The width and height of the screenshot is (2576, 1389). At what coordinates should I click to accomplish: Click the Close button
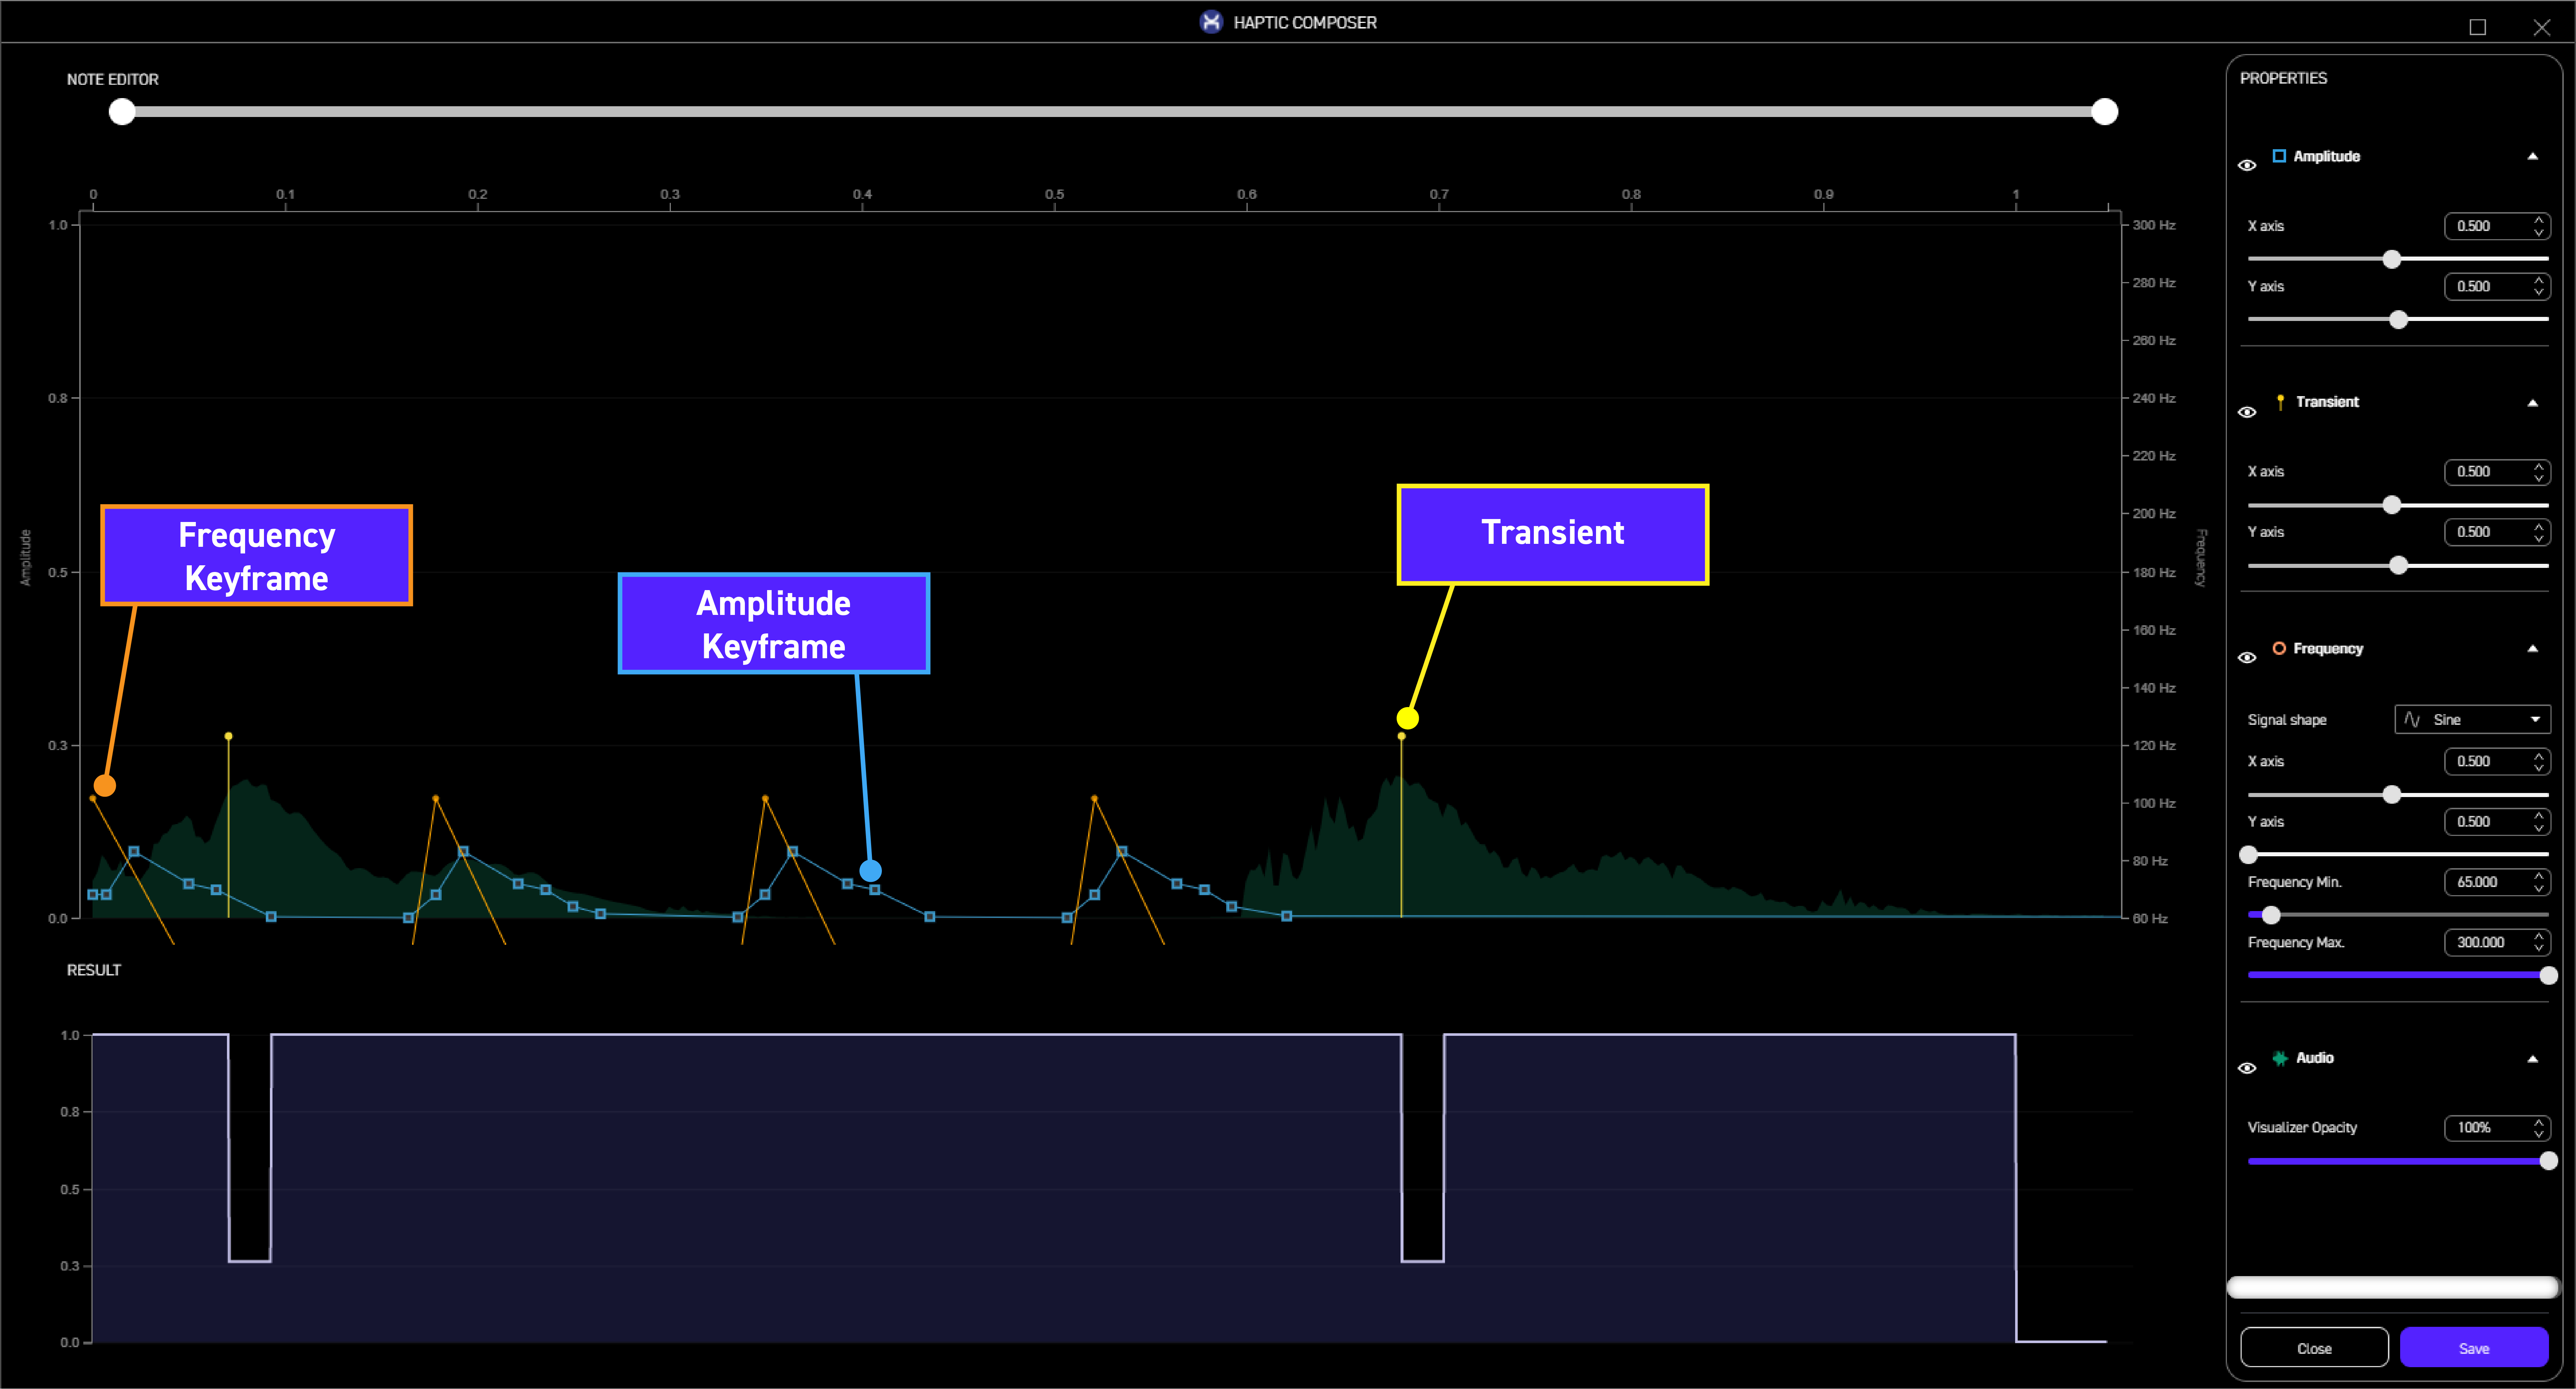click(x=2314, y=1348)
